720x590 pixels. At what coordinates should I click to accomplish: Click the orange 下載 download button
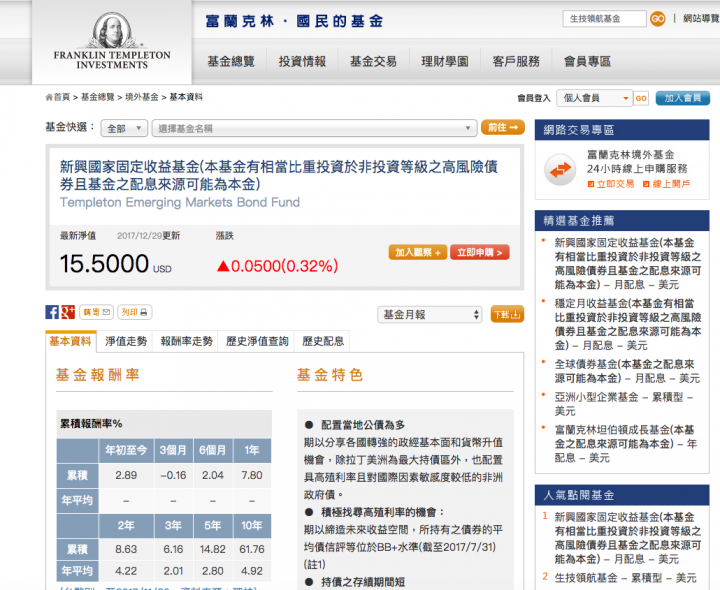[x=507, y=315]
